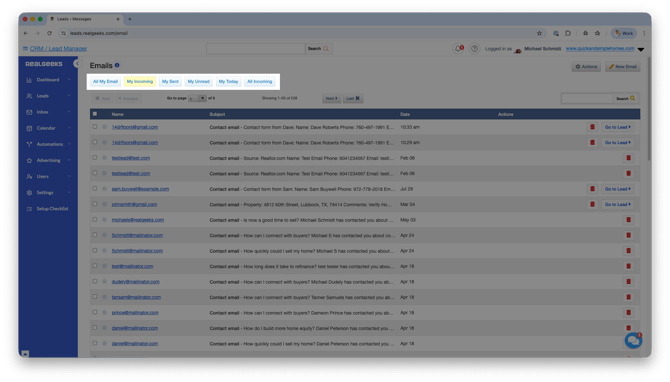Delete the 10:29 am Dave Roberts email
Viewport: 670px width, 382px height.
[592, 143]
